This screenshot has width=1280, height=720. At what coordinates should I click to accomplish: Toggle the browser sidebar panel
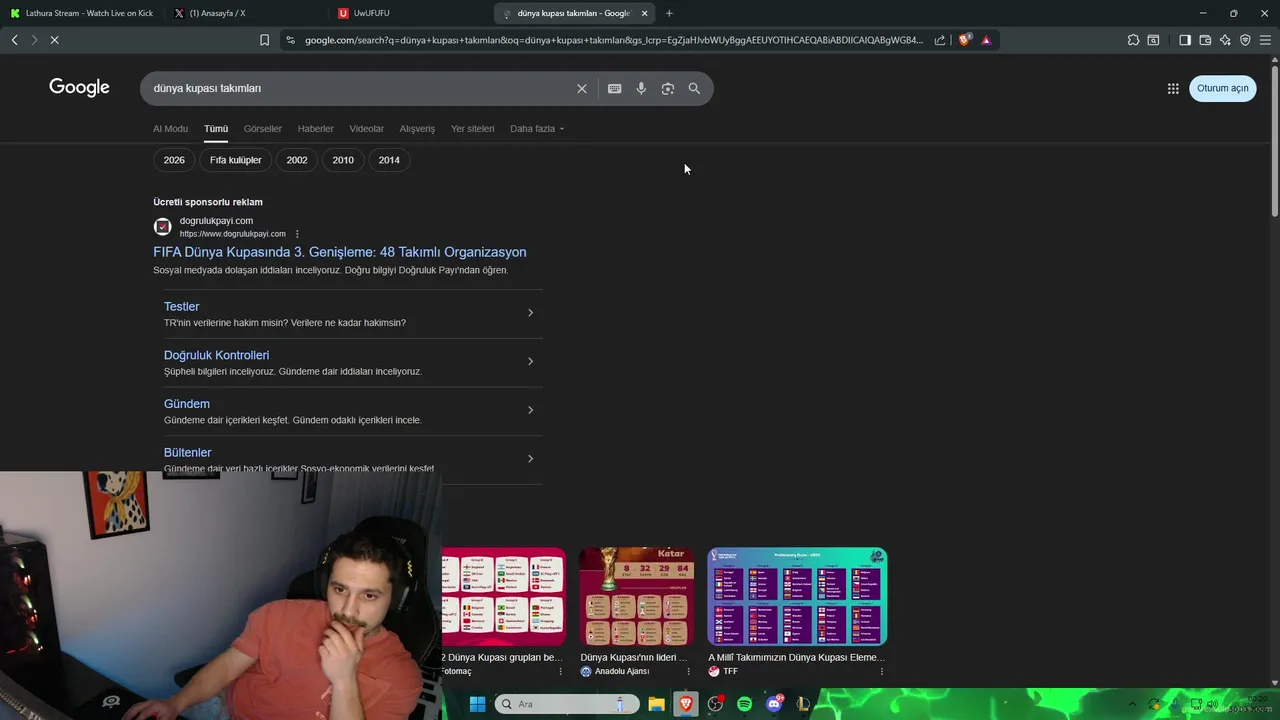(x=1185, y=40)
